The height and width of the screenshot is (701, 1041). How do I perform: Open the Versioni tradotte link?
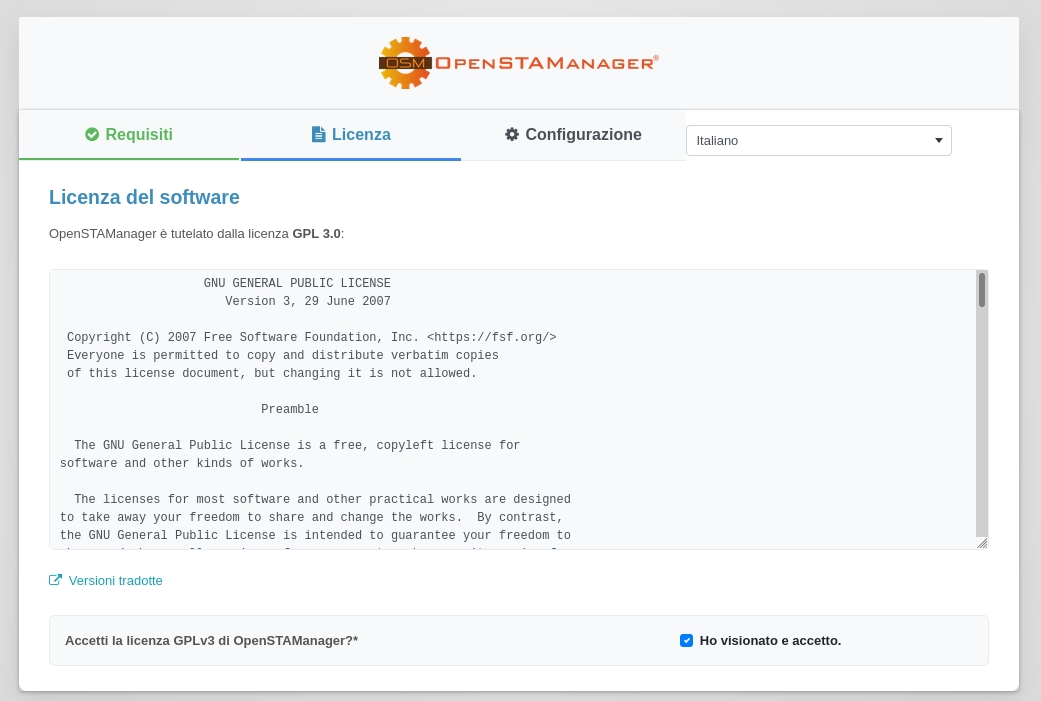tap(115, 580)
